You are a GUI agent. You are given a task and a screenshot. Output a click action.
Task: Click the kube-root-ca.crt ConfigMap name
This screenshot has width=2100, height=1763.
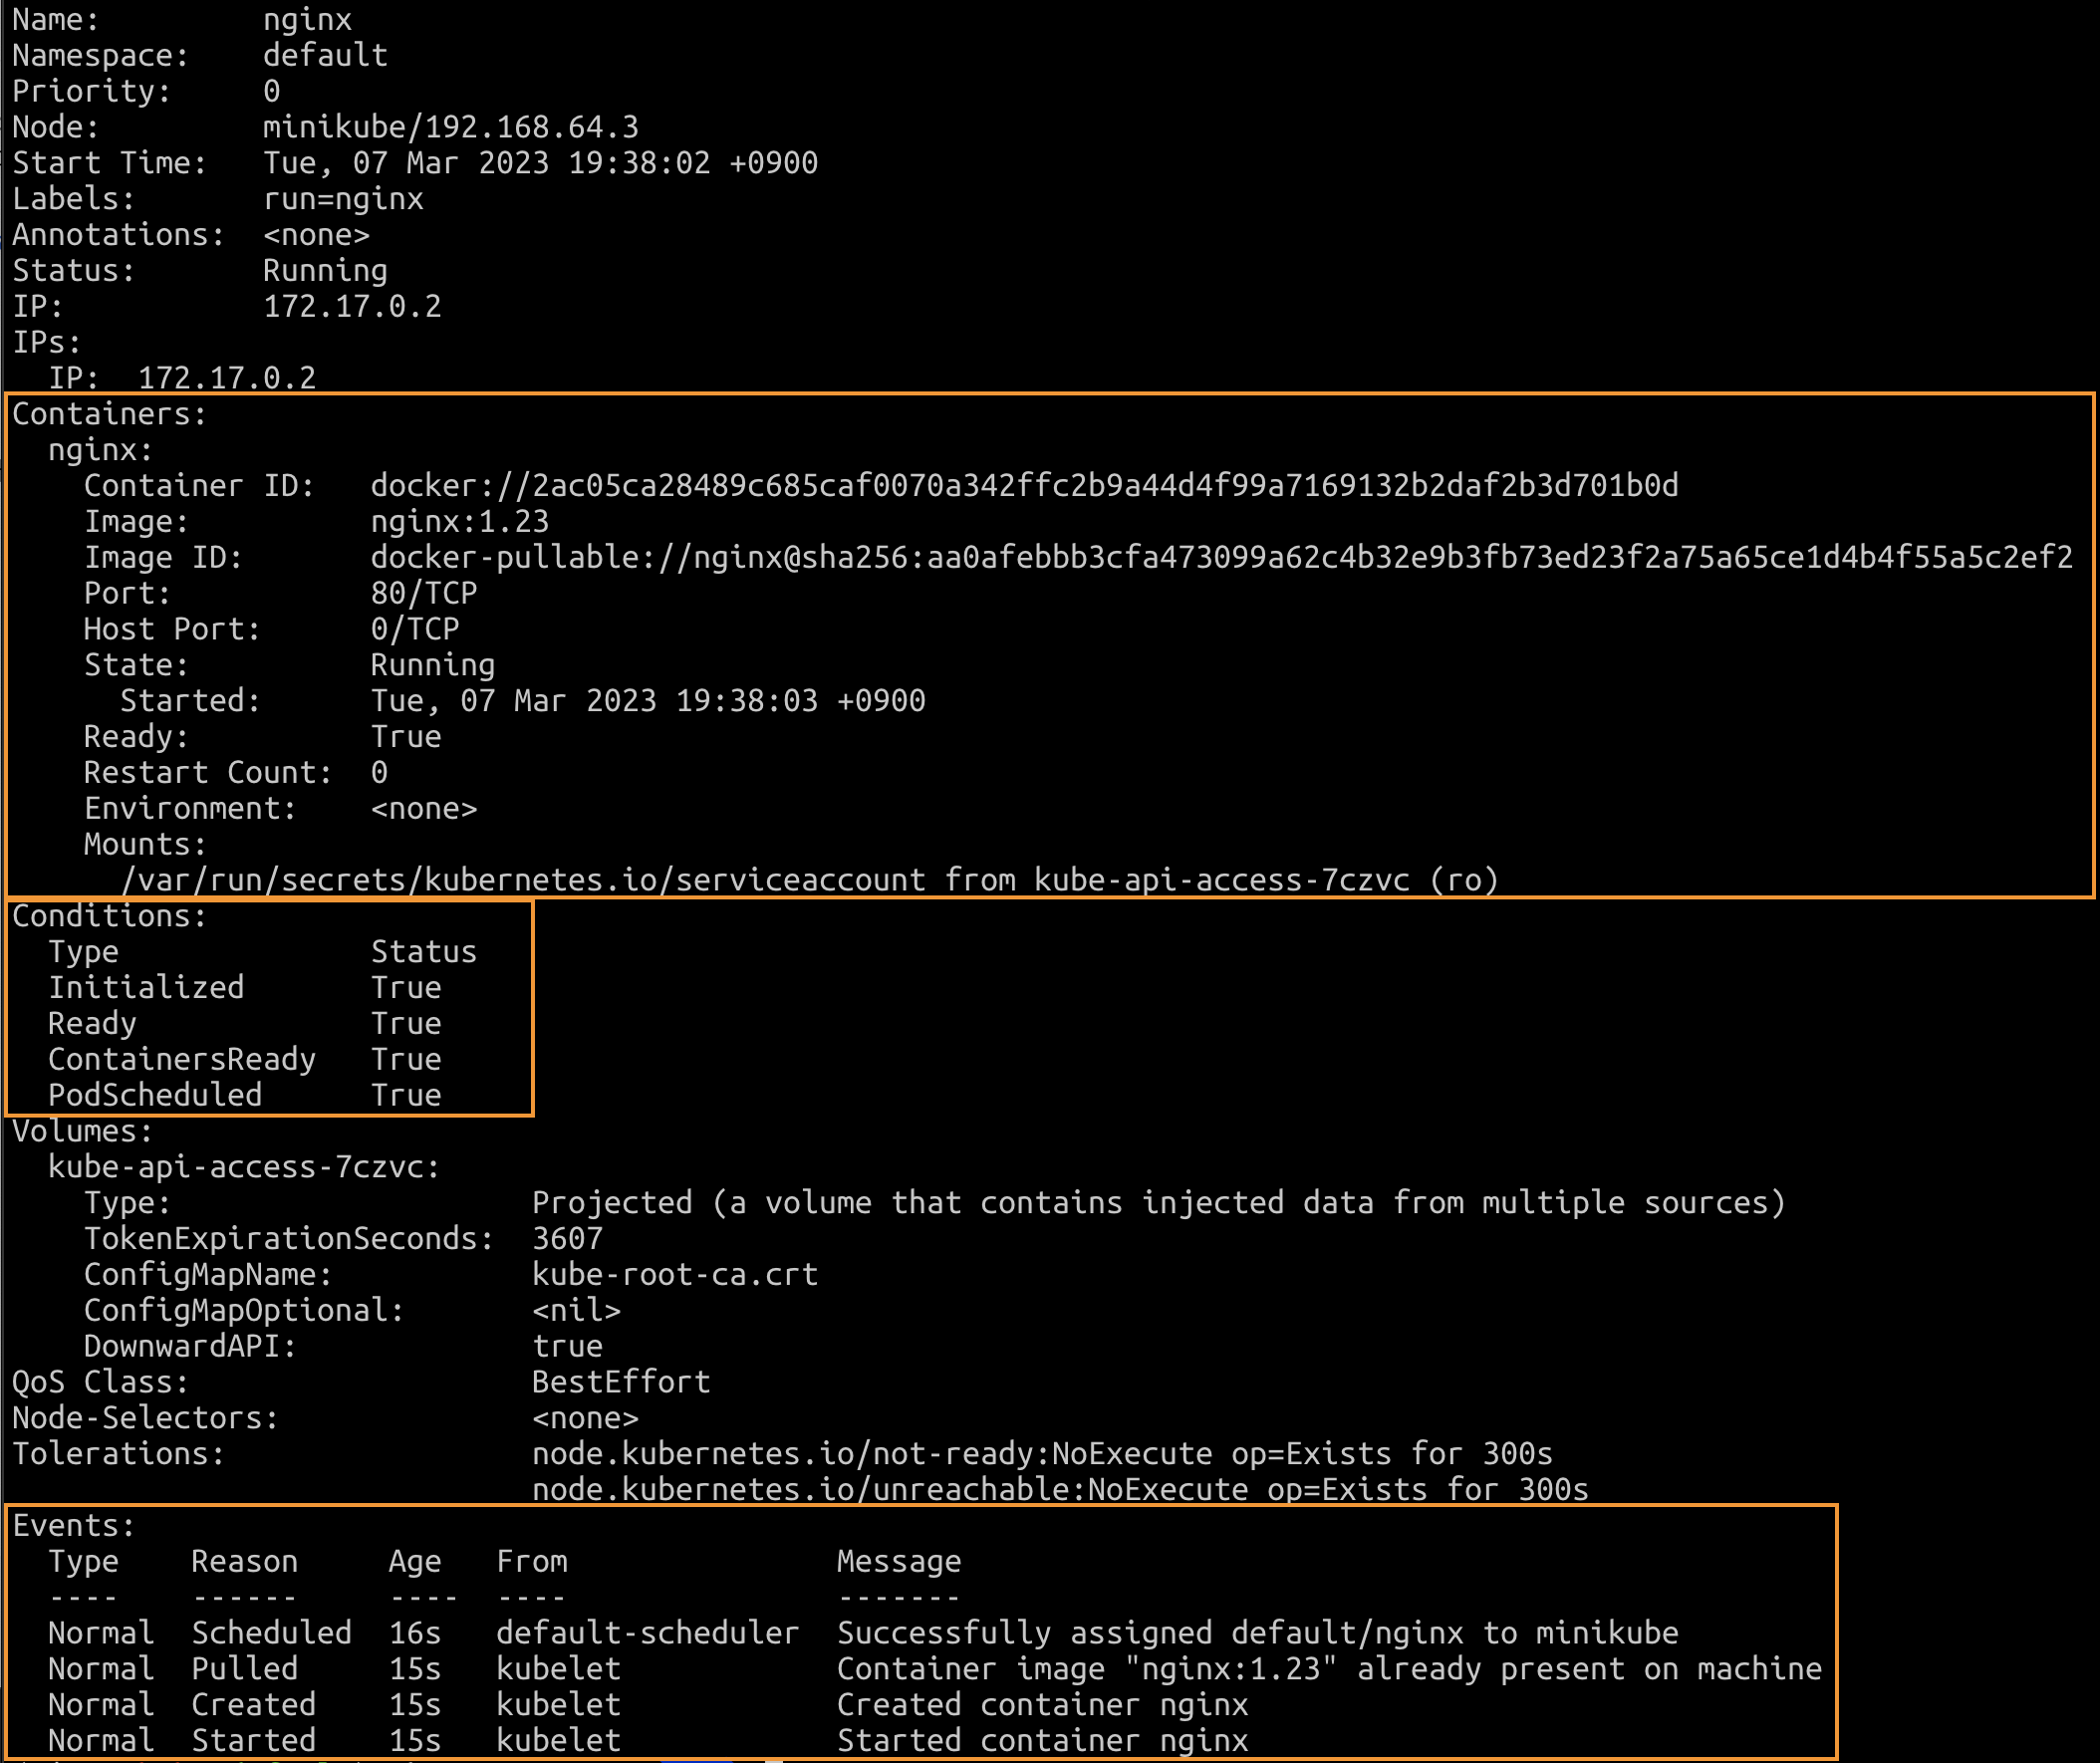(x=675, y=1274)
